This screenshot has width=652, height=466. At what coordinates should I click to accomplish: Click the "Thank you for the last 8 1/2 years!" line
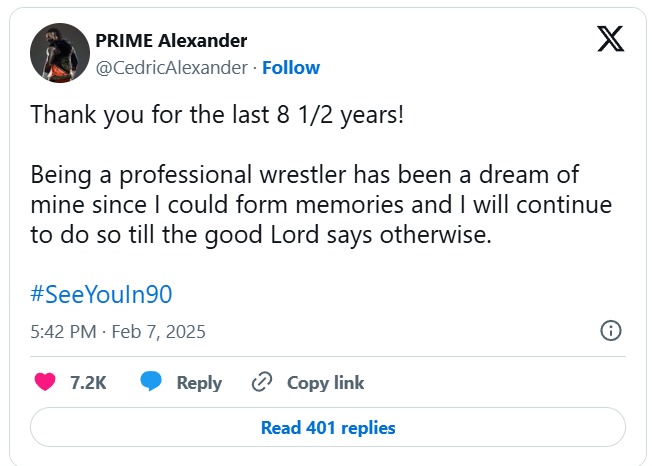(217, 113)
